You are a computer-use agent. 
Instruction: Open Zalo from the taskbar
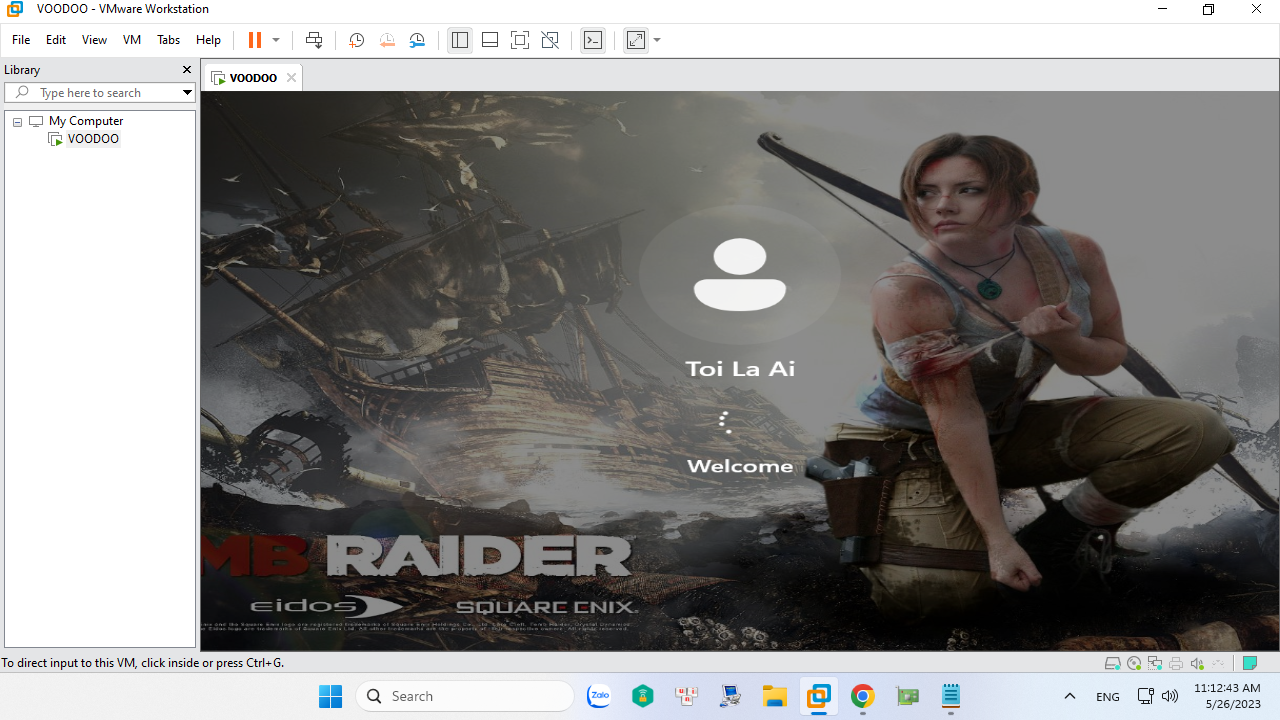click(x=599, y=696)
